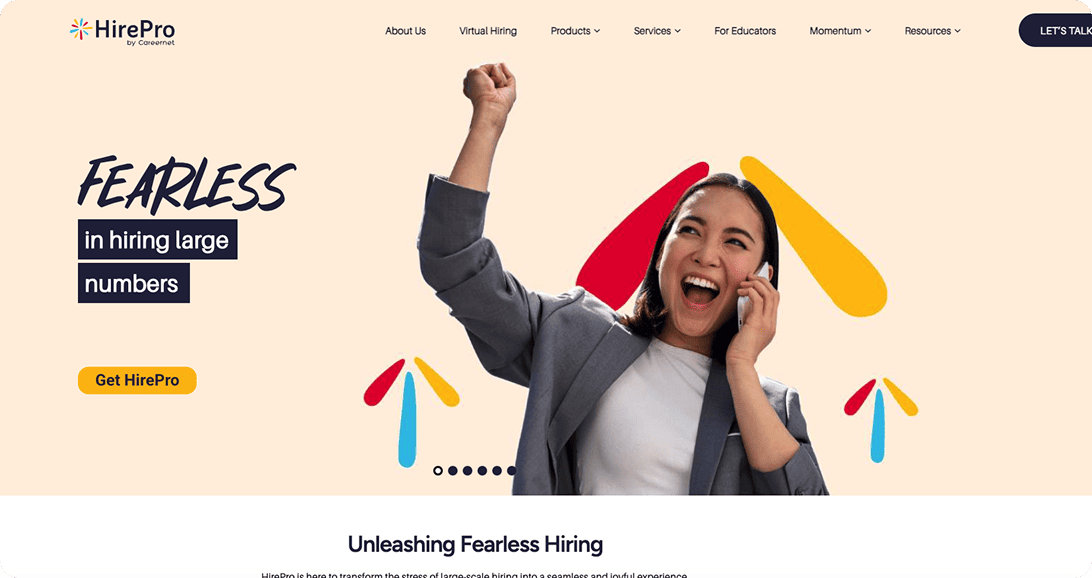
Task: Open the For Educators page
Action: (x=744, y=31)
